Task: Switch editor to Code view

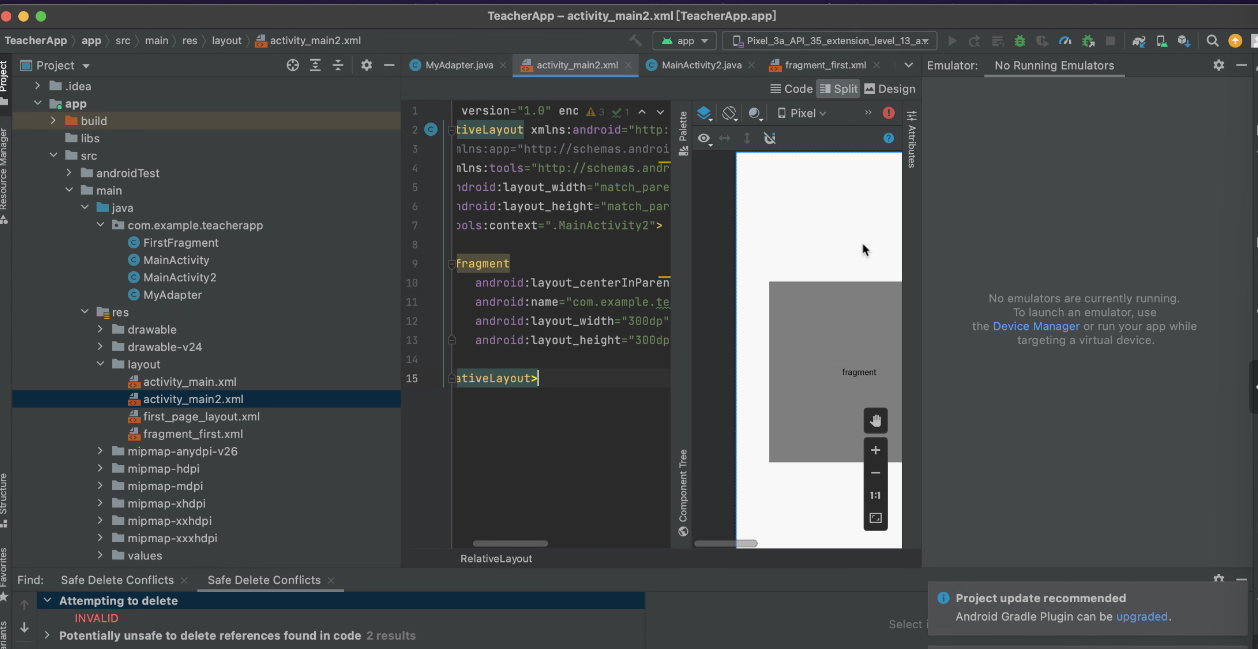Action: [791, 89]
